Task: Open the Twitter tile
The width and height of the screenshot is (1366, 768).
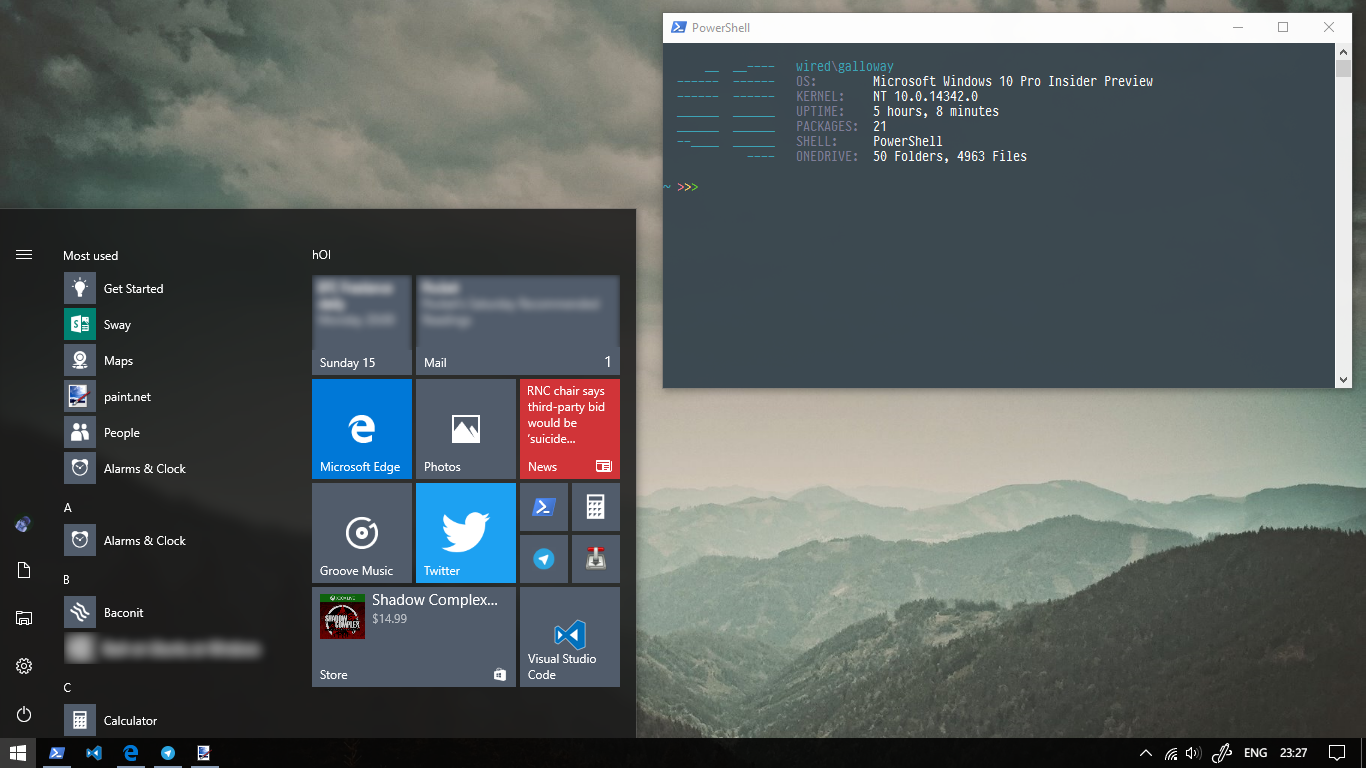Action: [466, 533]
